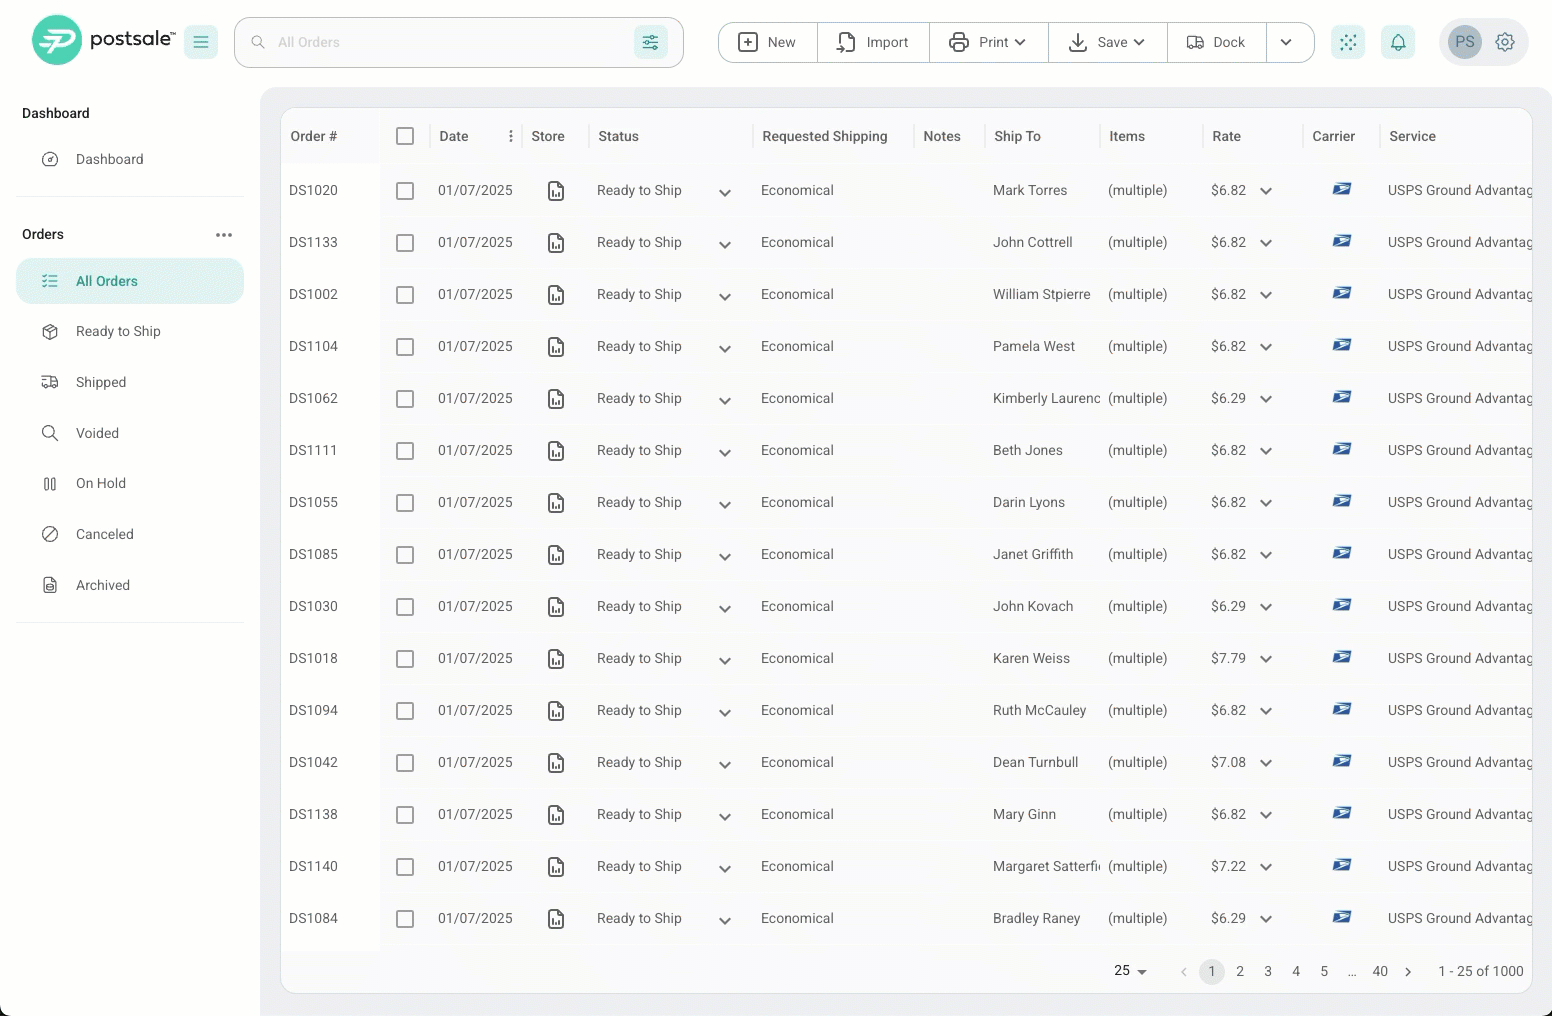Toggle the select-all orders checkbox

tap(405, 136)
